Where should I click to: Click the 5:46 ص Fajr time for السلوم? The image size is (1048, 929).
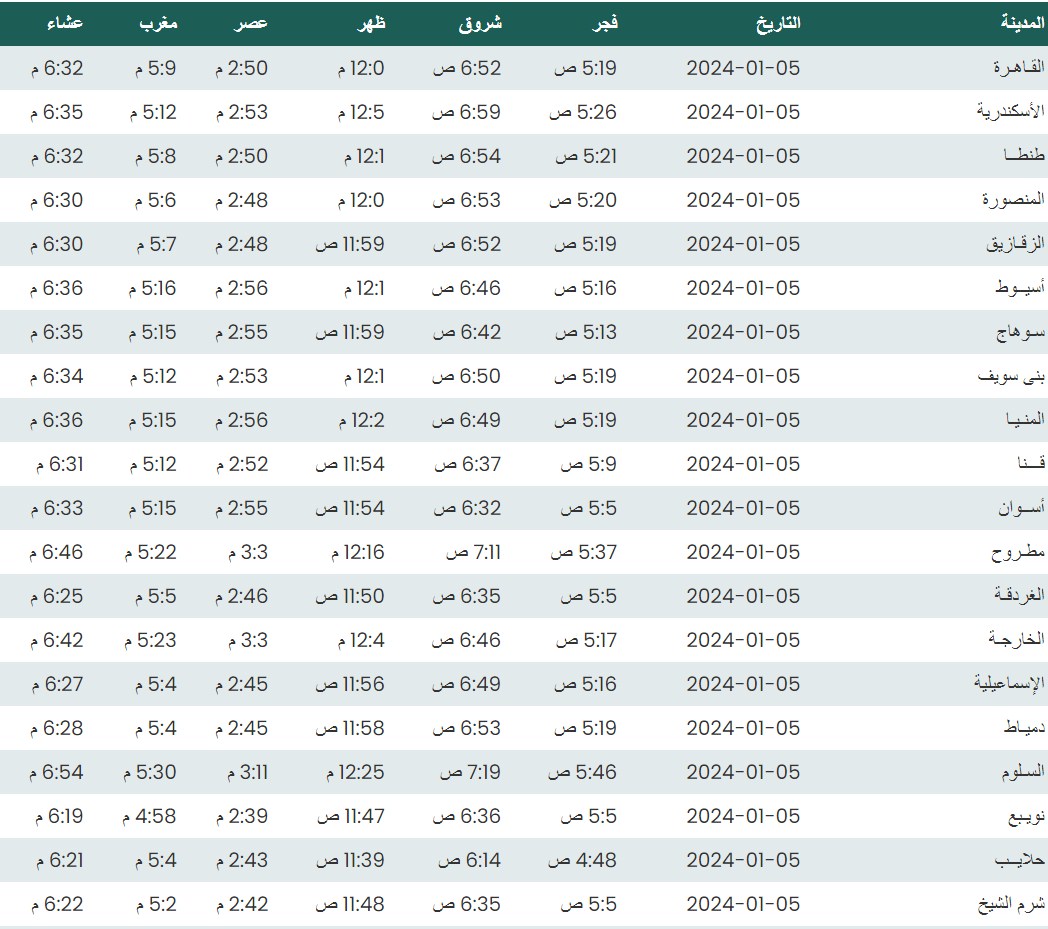tap(582, 772)
